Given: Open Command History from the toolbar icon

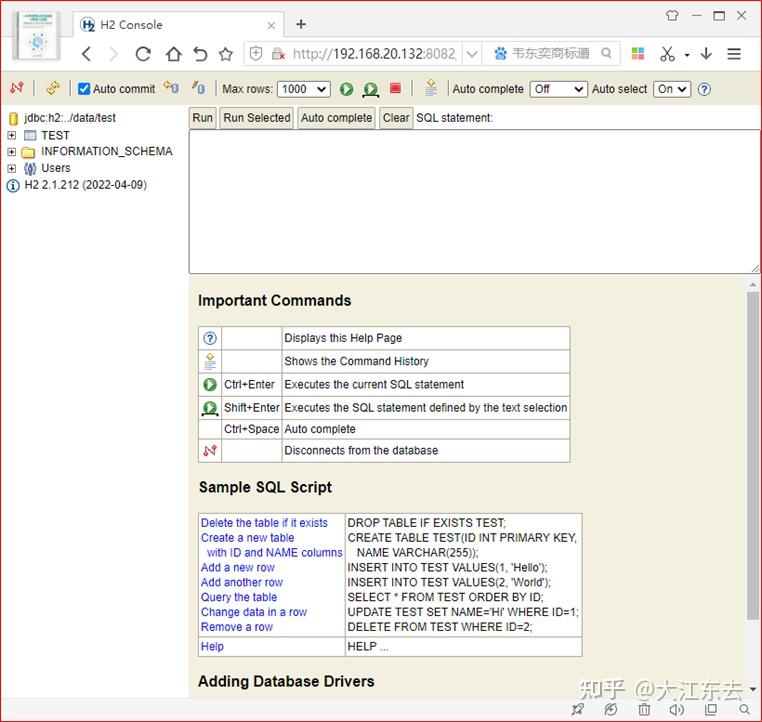Looking at the screenshot, I should tap(431, 88).
